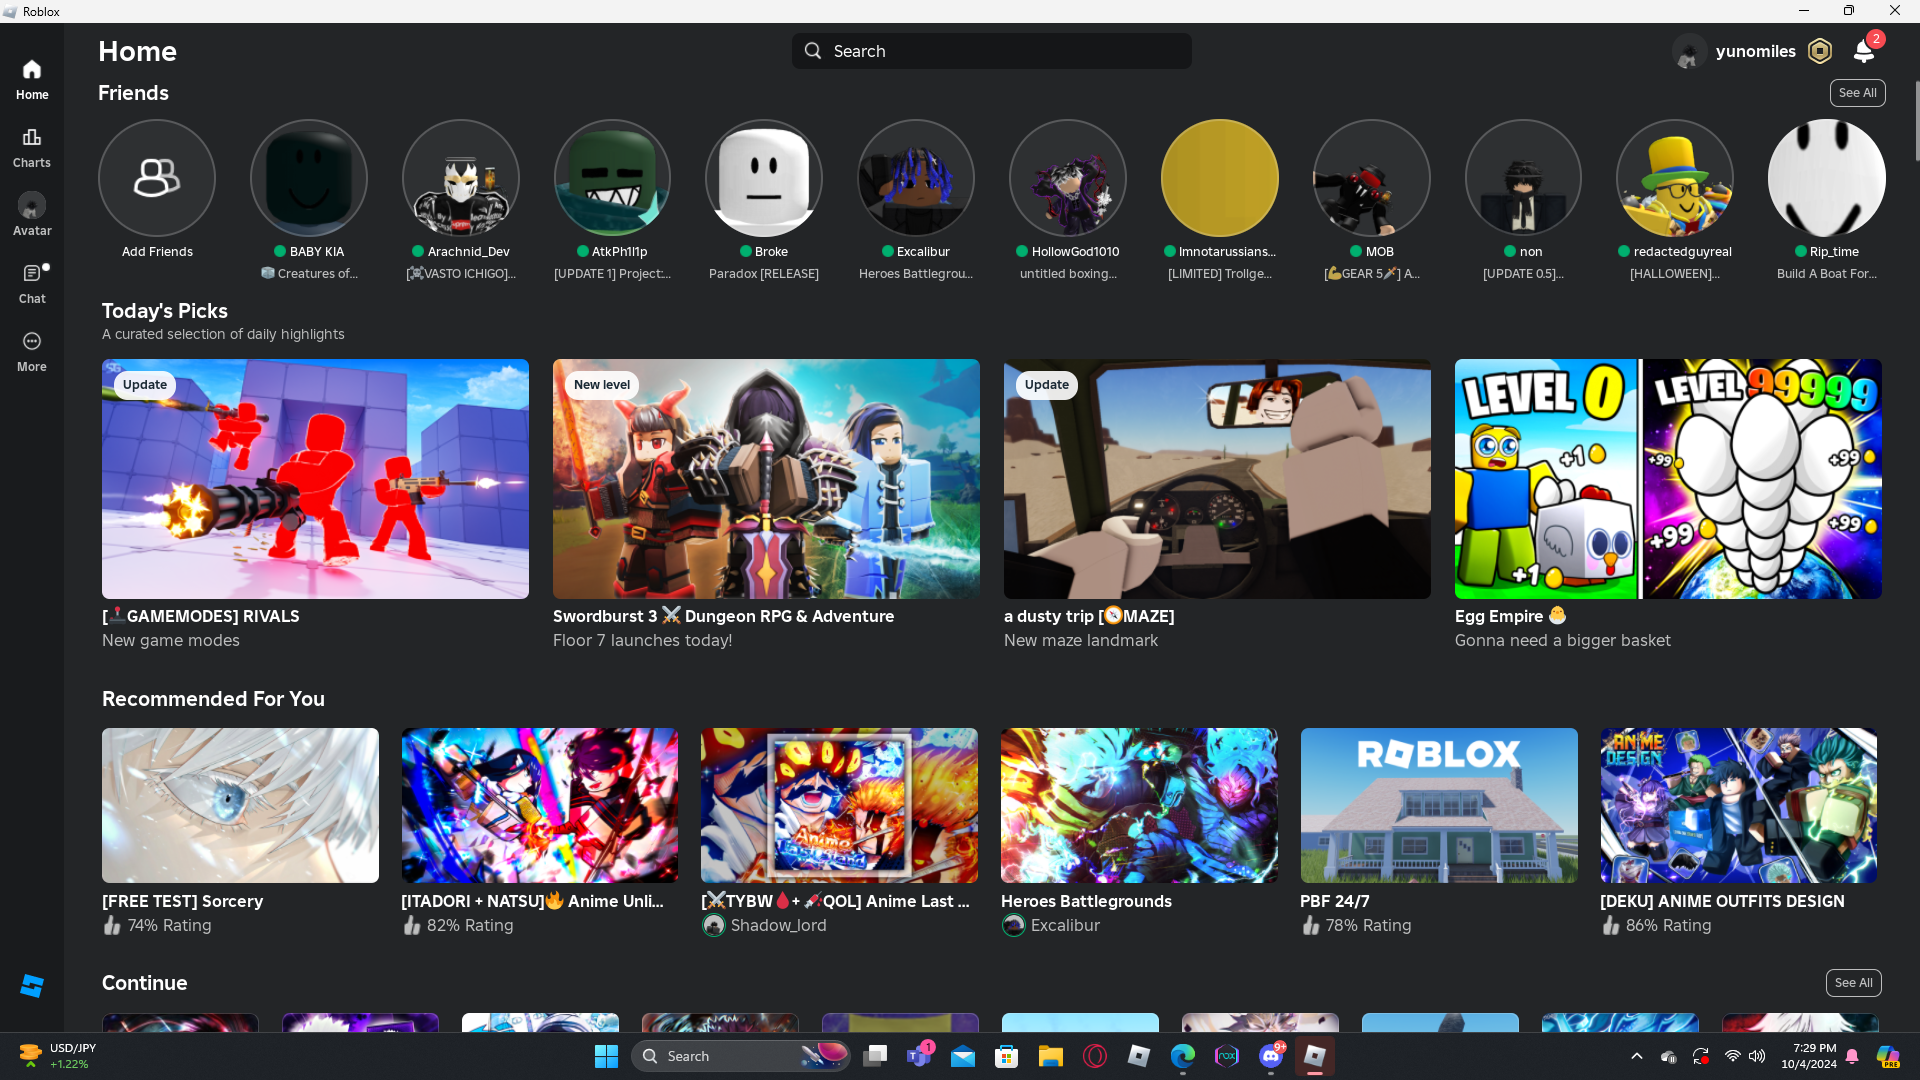Click the Roblox Studio icon in sidebar
The image size is (1920, 1080).
coord(32,986)
